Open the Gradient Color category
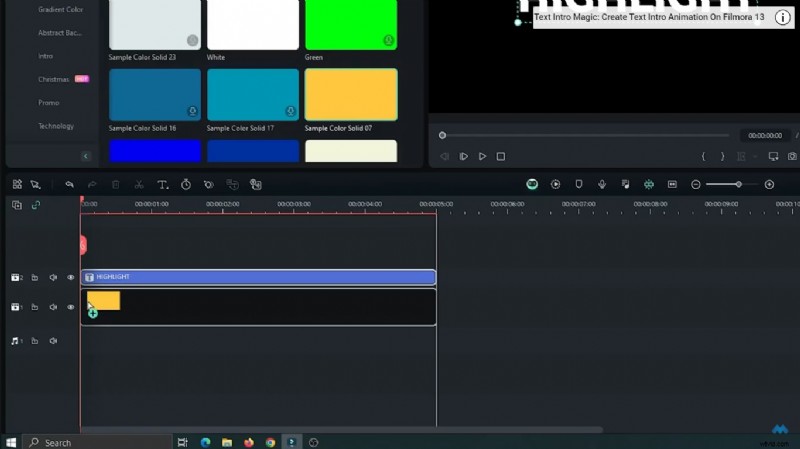 click(x=60, y=9)
